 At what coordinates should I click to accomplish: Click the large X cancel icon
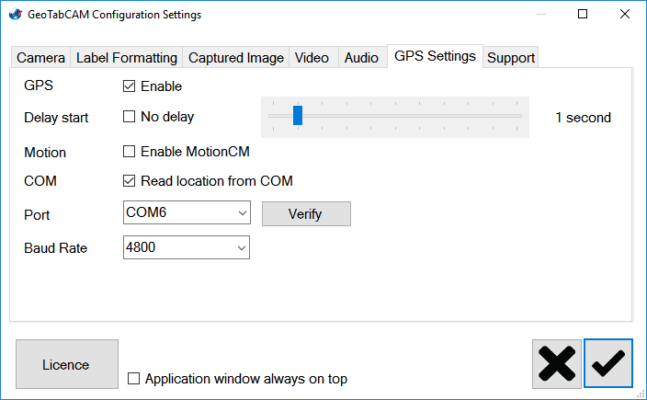click(x=558, y=363)
